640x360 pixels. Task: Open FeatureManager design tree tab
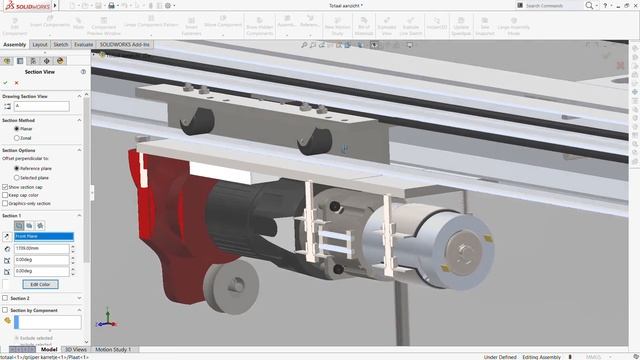click(7, 61)
